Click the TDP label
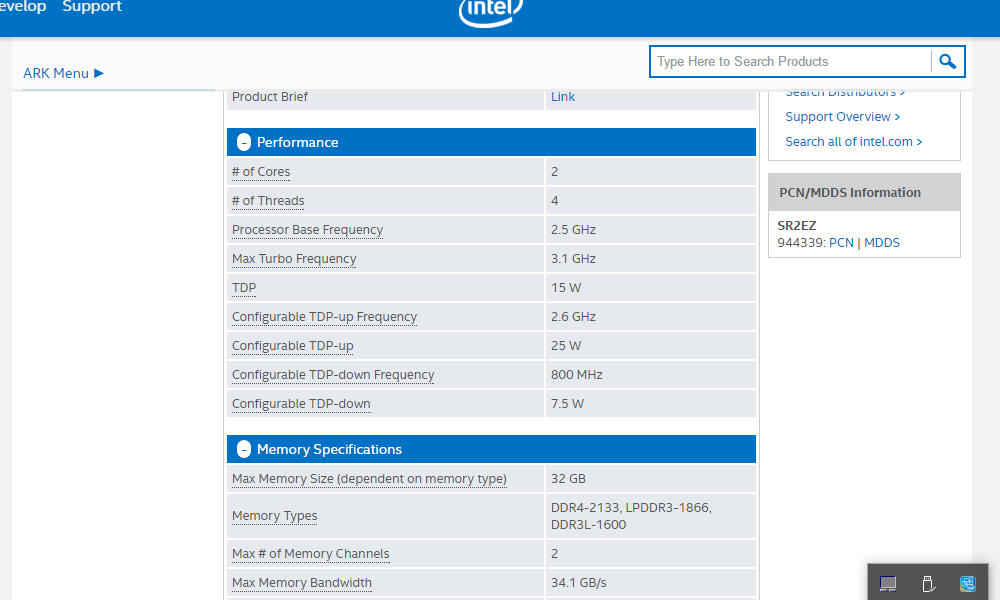This screenshot has height=600, width=1000. 244,288
